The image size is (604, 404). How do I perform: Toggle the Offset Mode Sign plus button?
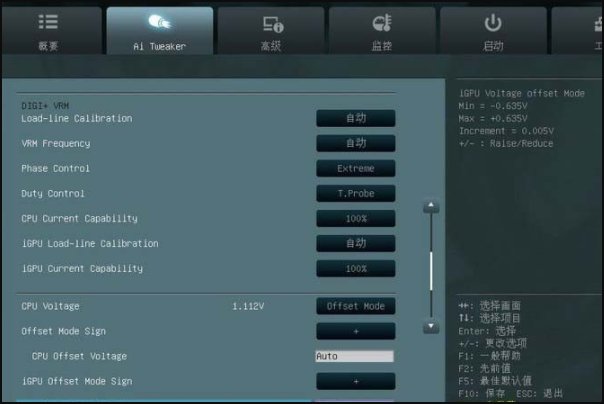pyautogui.click(x=355, y=331)
